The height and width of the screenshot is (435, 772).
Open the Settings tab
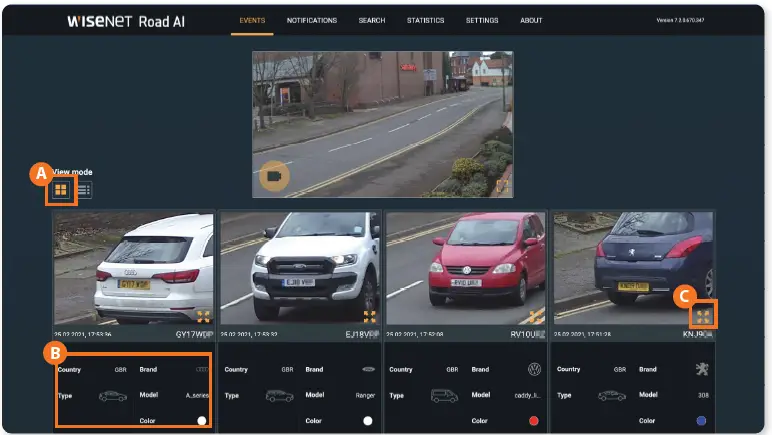point(482,21)
